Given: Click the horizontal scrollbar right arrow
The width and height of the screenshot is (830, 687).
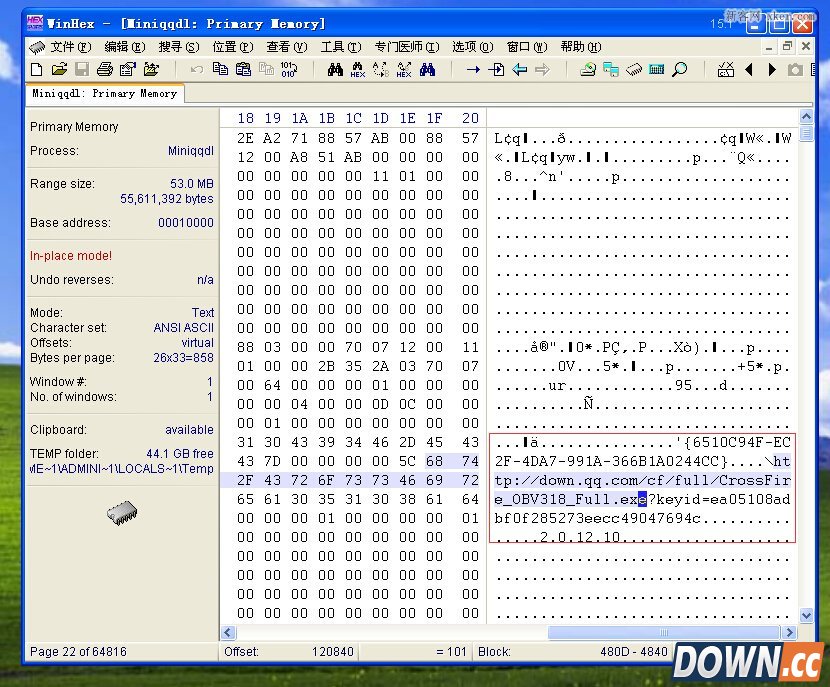Looking at the screenshot, I should pyautogui.click(x=789, y=633).
